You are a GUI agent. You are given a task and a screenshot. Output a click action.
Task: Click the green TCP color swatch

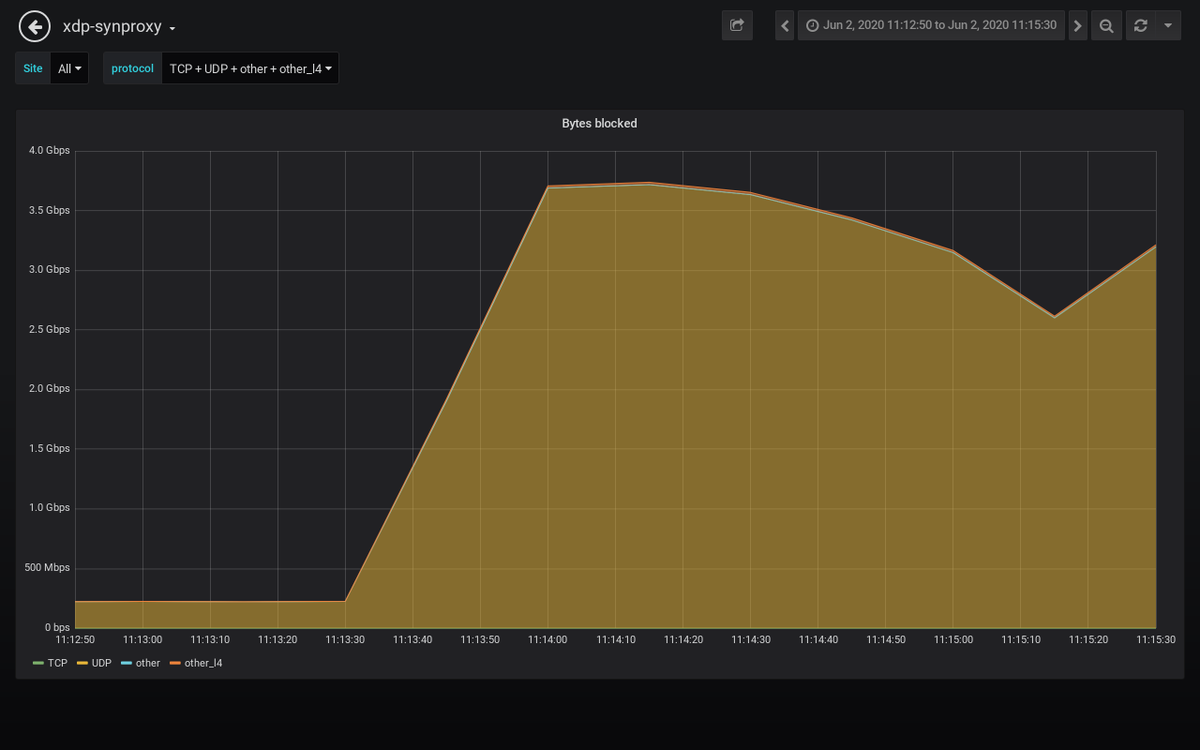pos(41,663)
